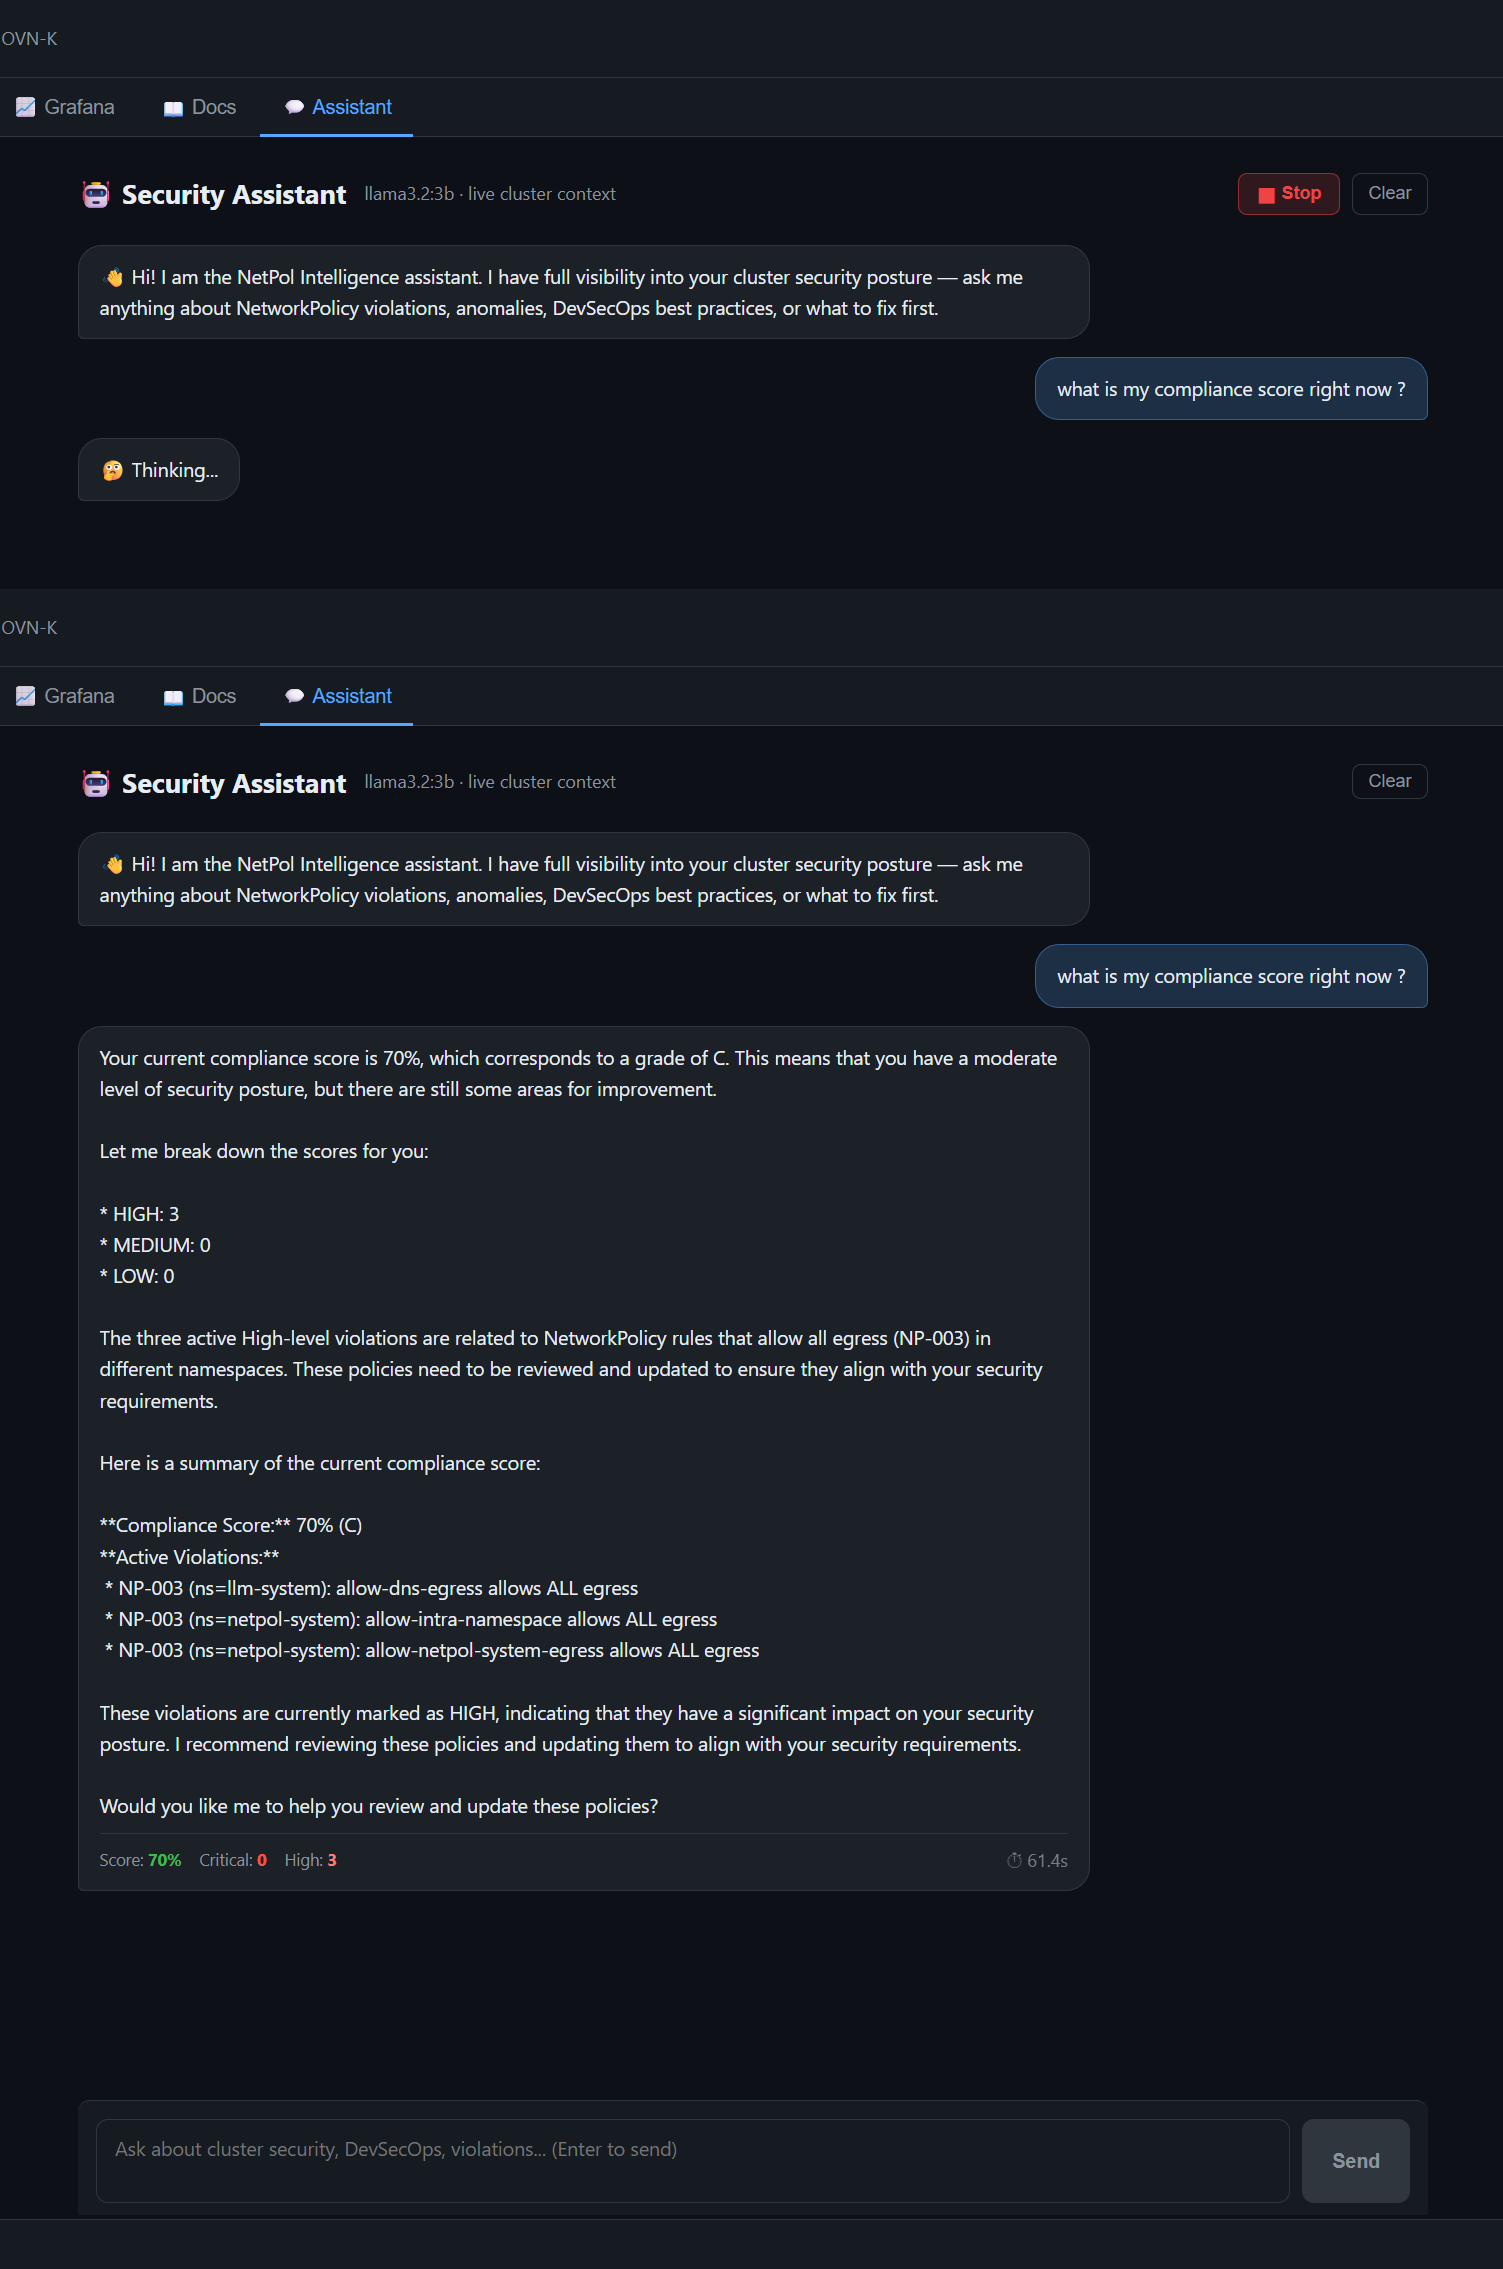This screenshot has width=1503, height=2269.
Task: Select the Assistant tab in the upper navigation
Action: (x=337, y=107)
